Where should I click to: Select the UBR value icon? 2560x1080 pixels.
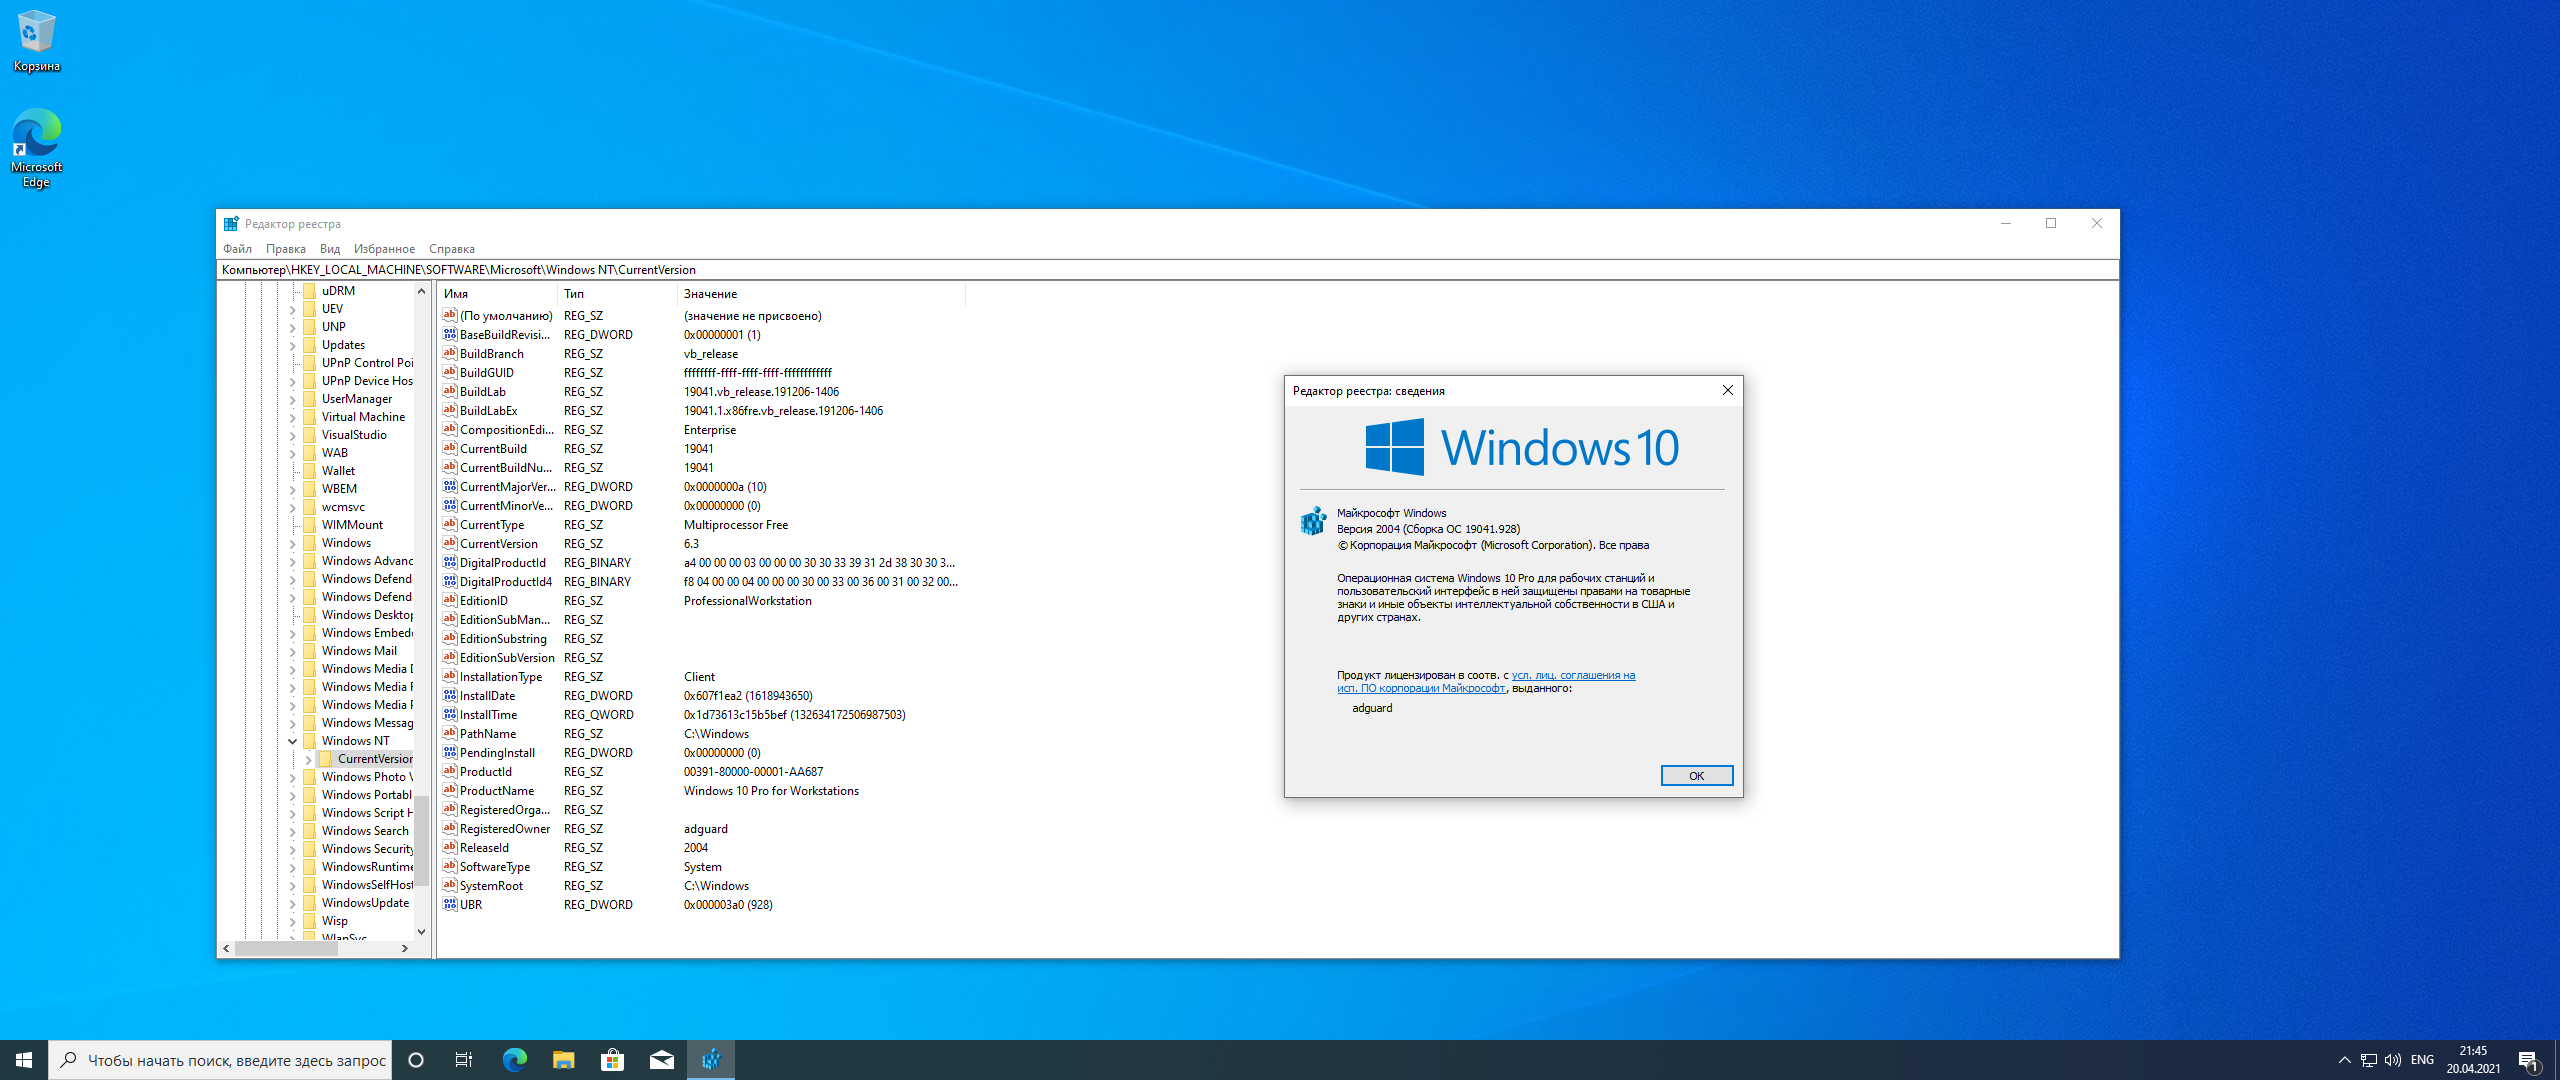[450, 904]
